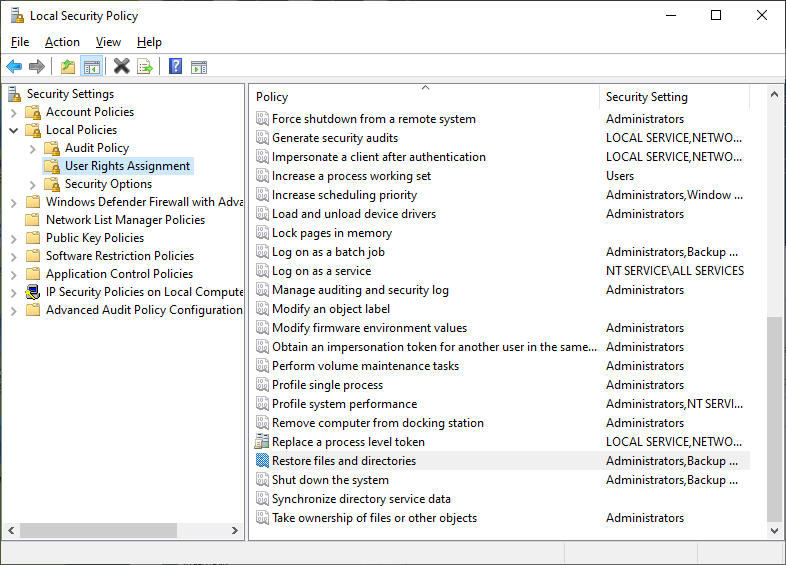Click the Restore files and directories policy icon
The image size is (786, 565).
[262, 461]
